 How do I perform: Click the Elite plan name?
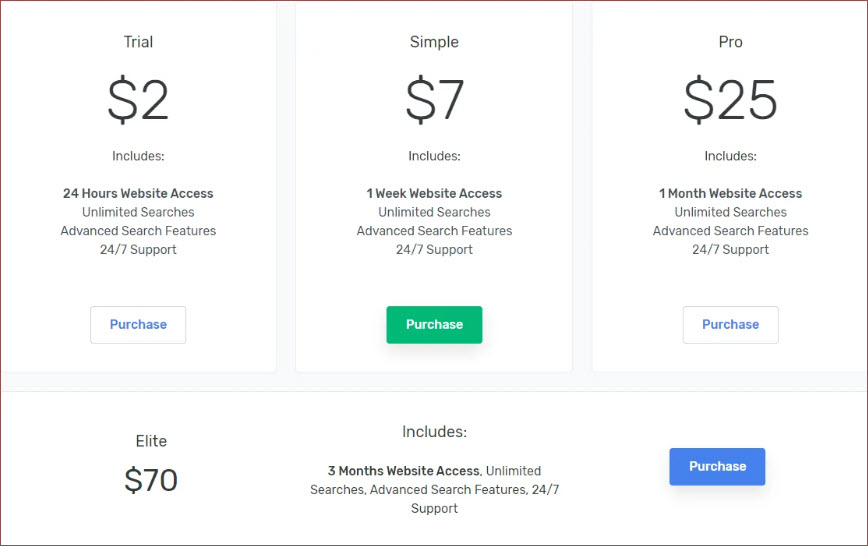coord(151,441)
